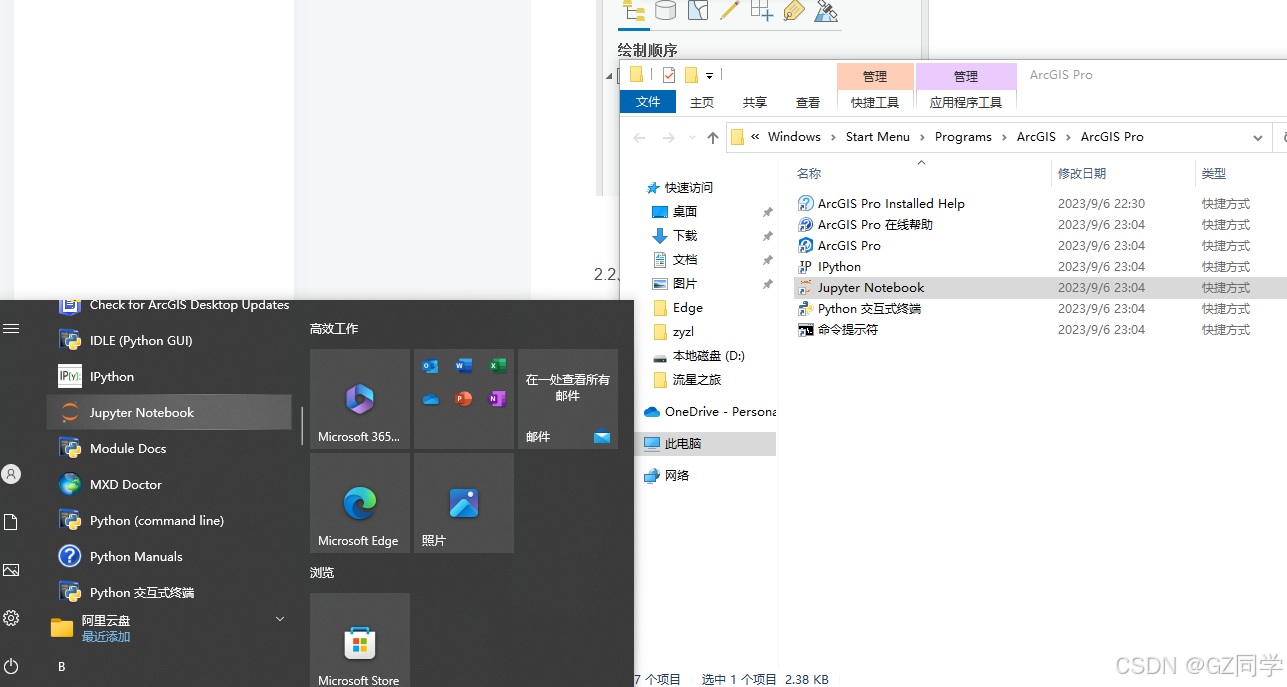Select List By Data Source cylinder icon
This screenshot has height=687, width=1287.
coord(665,11)
